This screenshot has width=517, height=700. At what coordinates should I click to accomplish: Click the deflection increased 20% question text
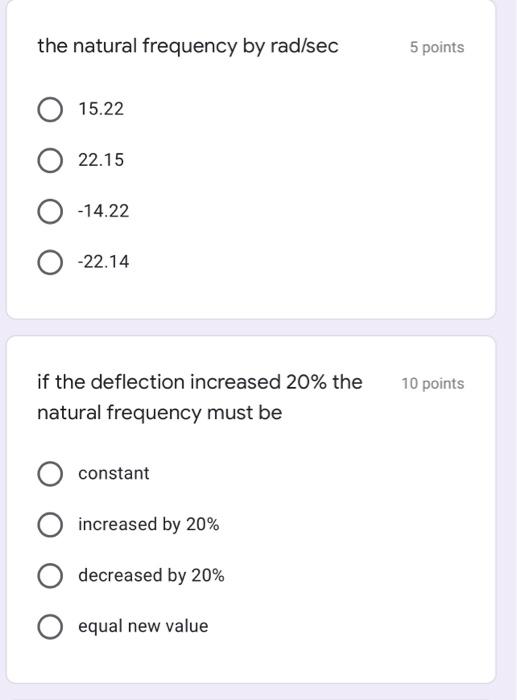click(200, 397)
